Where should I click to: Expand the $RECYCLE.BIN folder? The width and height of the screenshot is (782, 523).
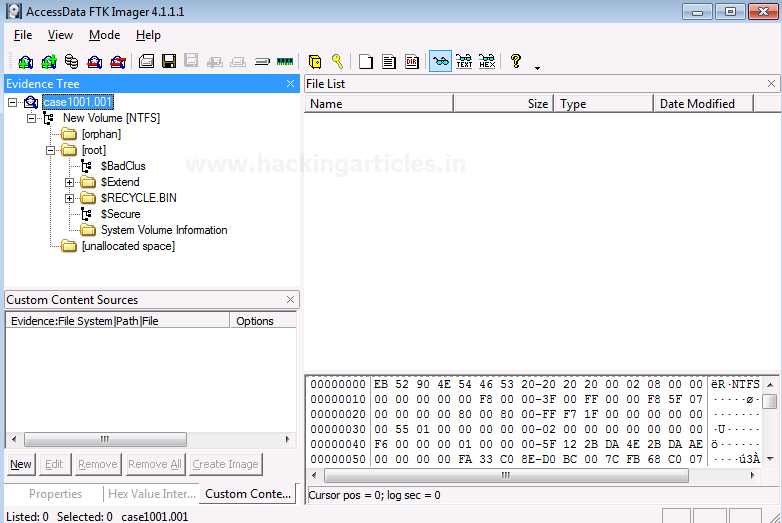tap(69, 198)
